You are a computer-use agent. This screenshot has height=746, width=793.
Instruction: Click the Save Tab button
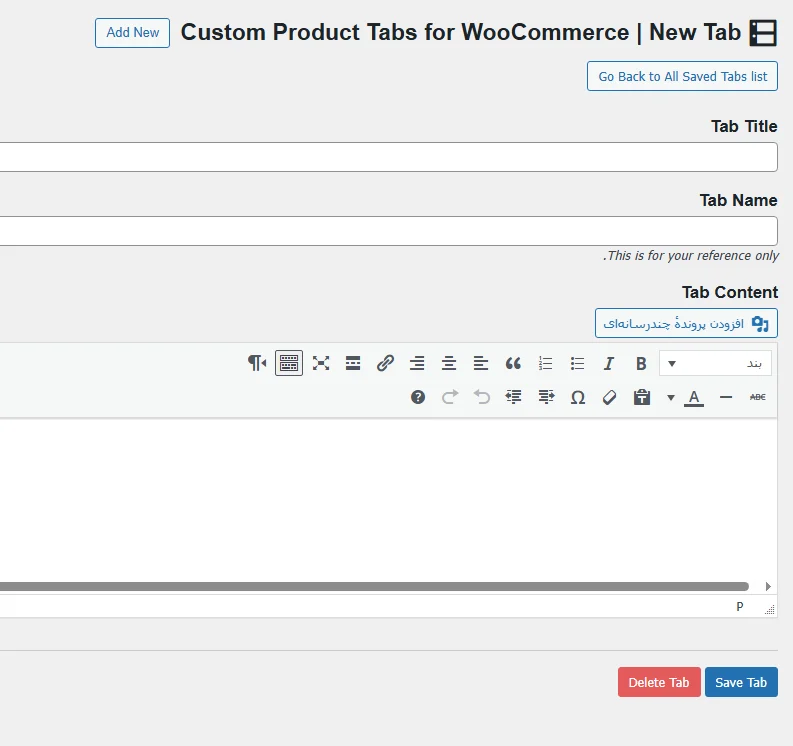click(741, 682)
